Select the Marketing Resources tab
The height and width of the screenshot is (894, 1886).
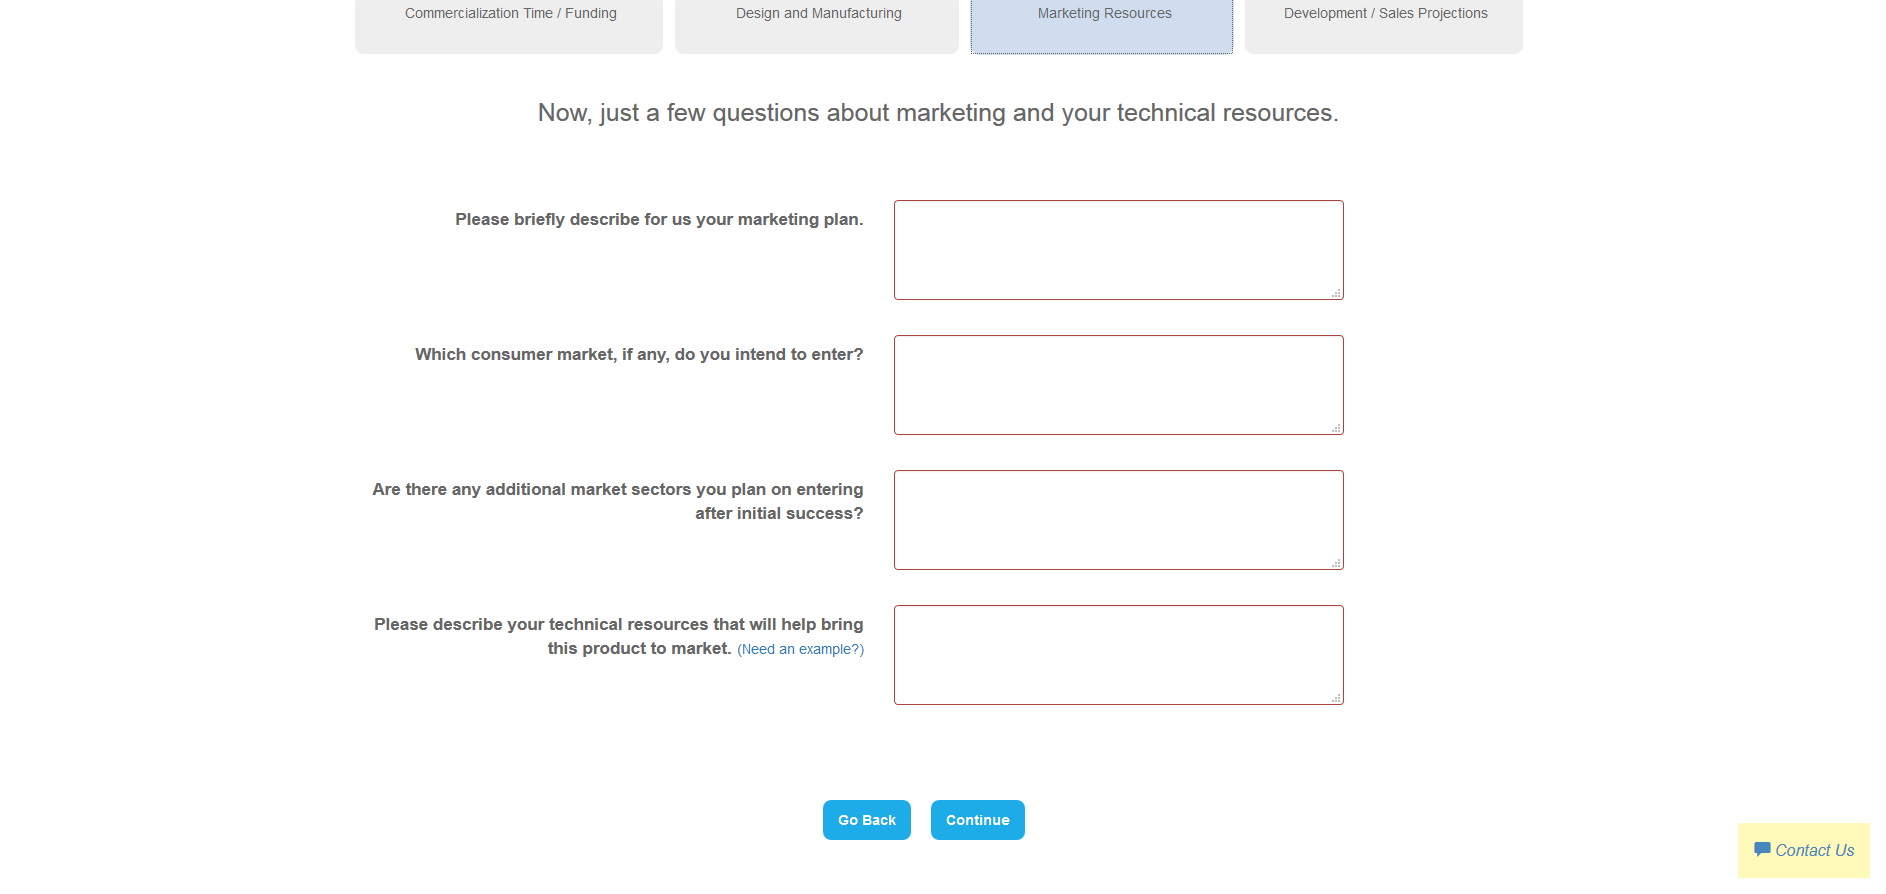(1104, 14)
